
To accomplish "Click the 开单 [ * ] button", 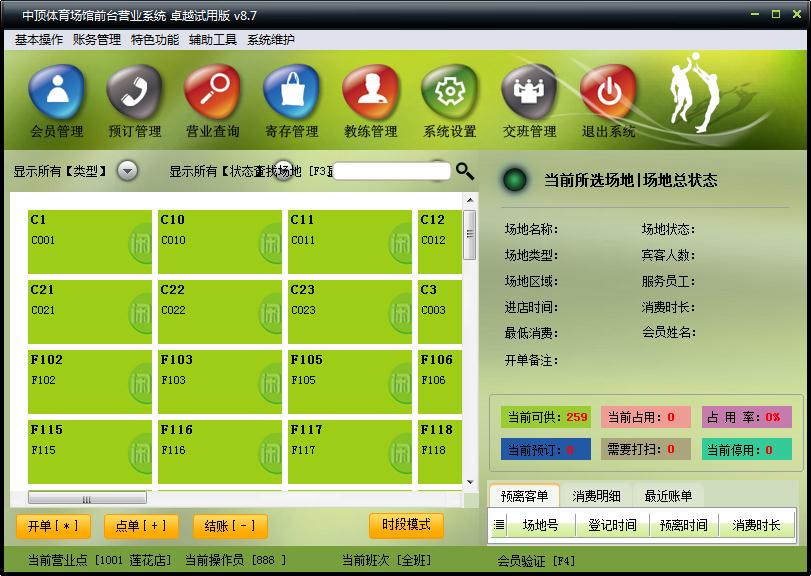I will pyautogui.click(x=53, y=526).
